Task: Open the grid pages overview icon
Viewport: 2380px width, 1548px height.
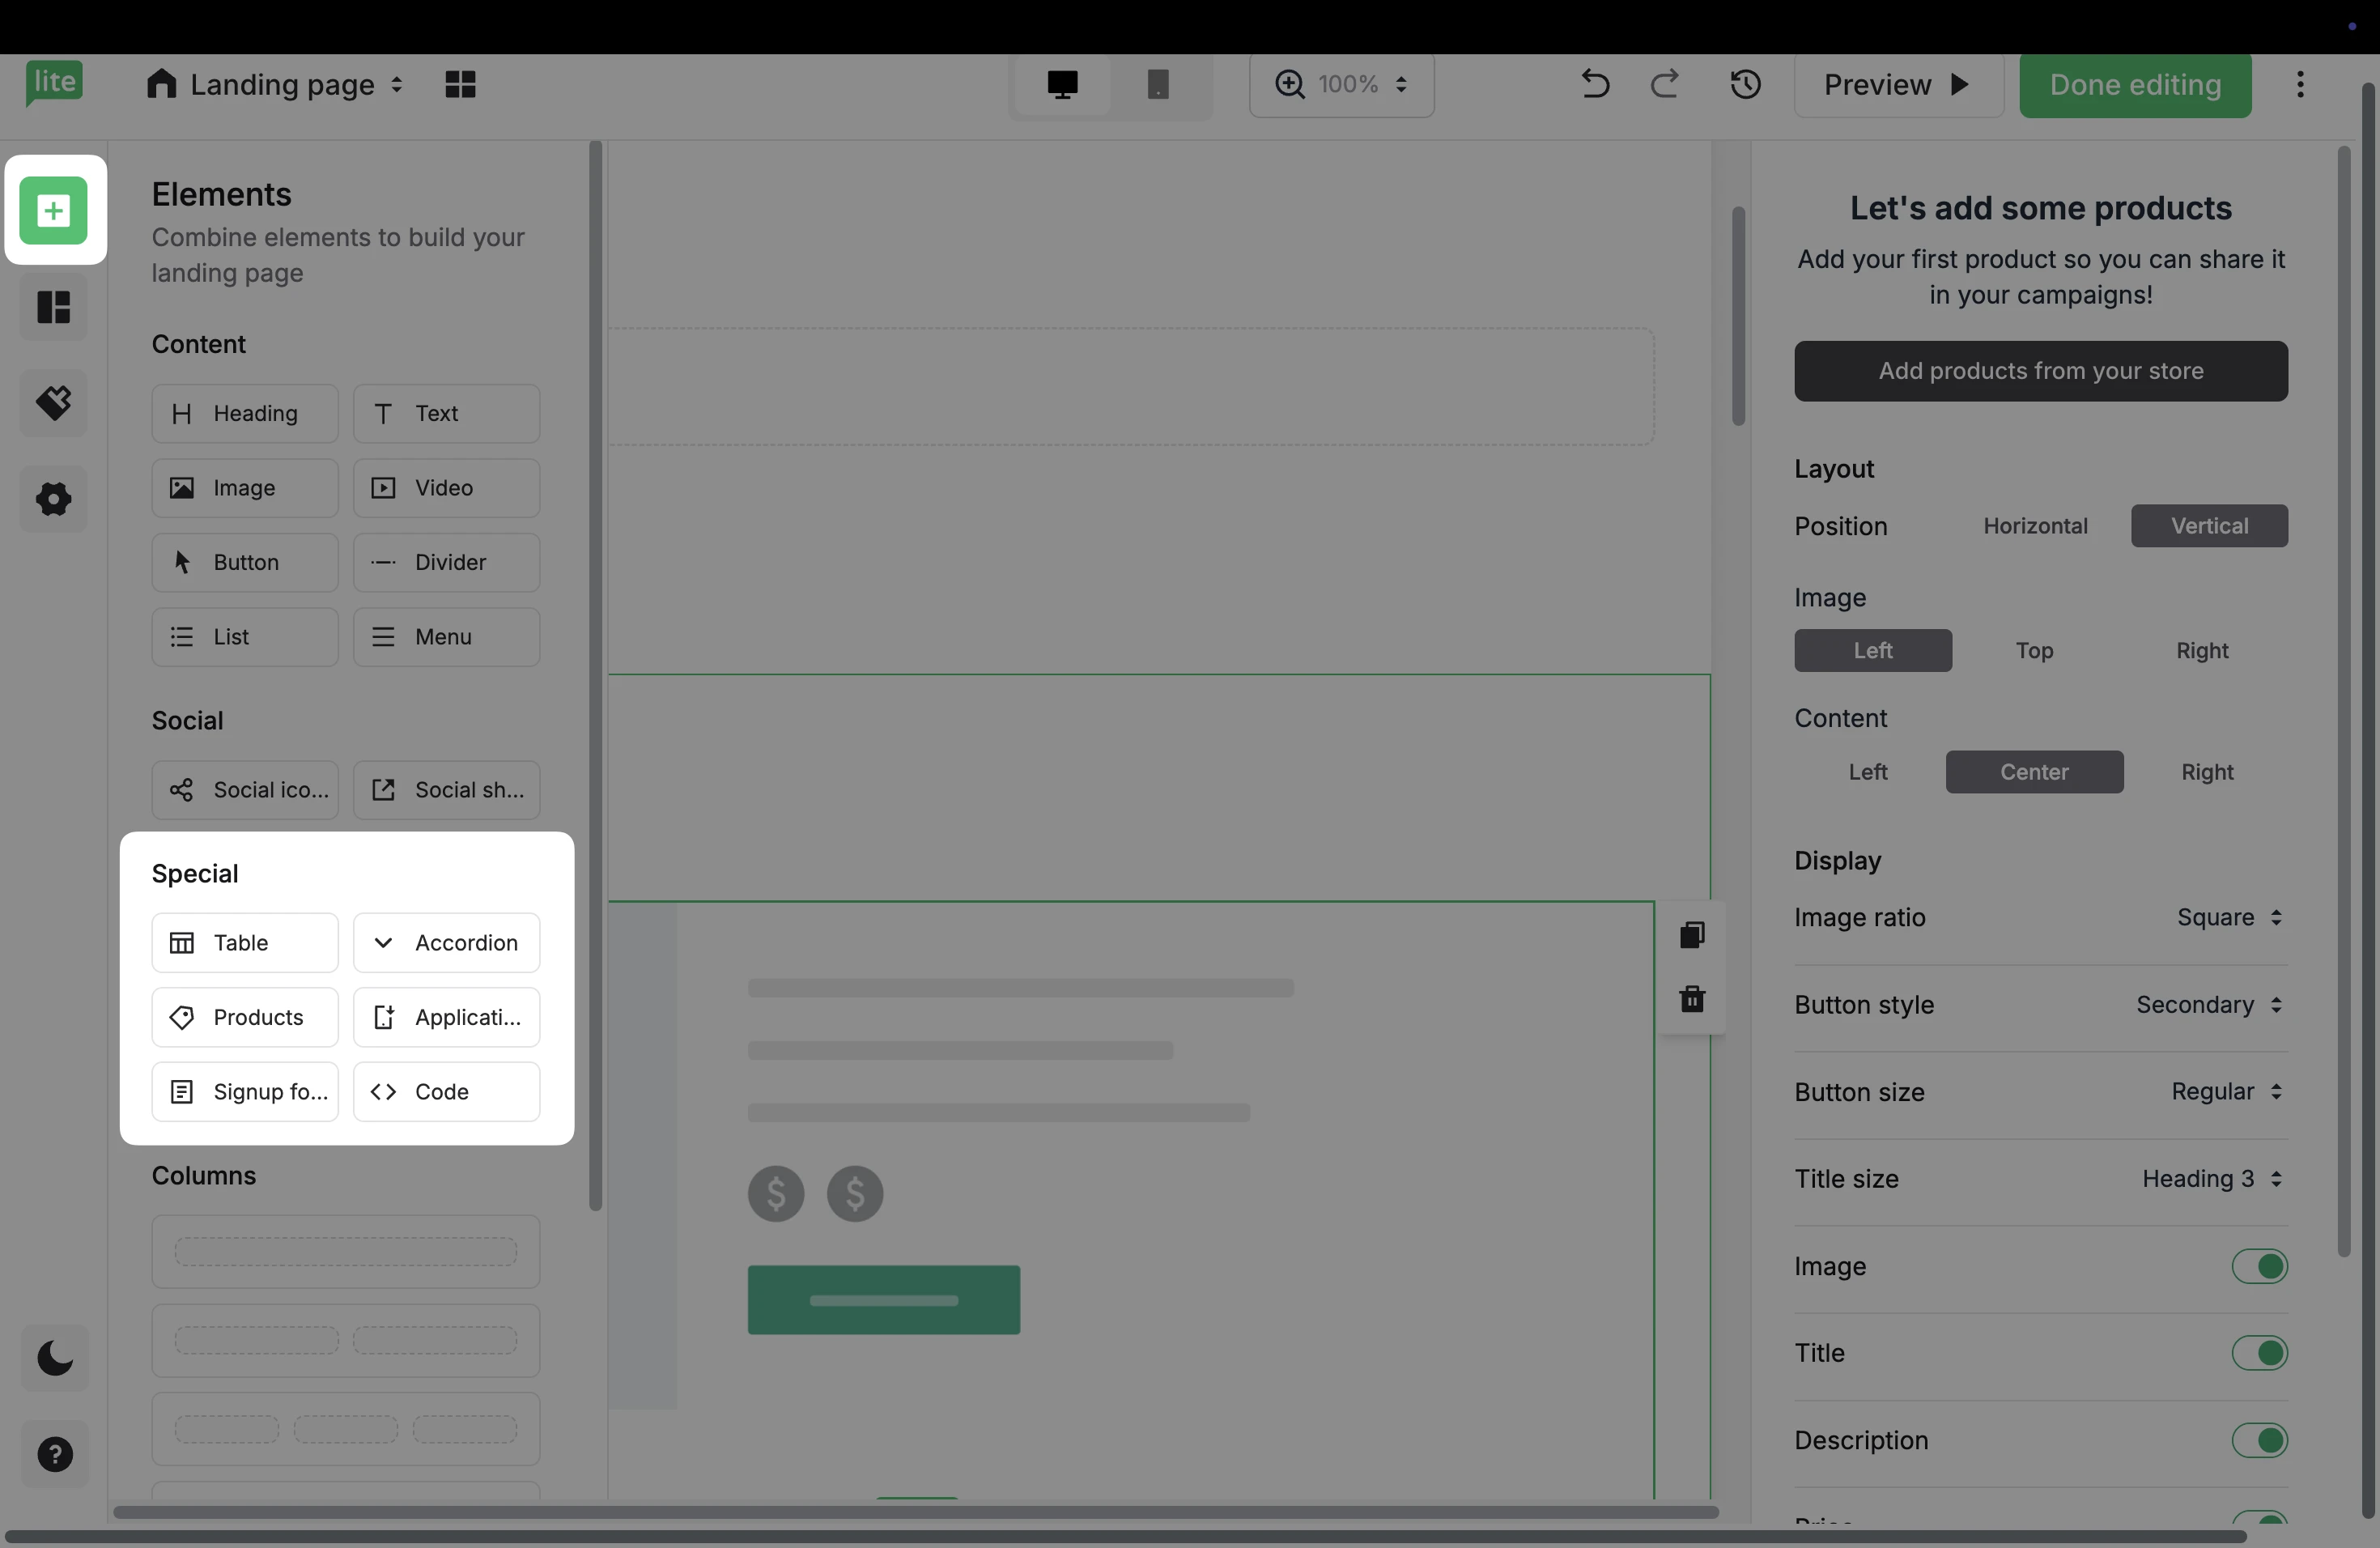Action: point(460,84)
